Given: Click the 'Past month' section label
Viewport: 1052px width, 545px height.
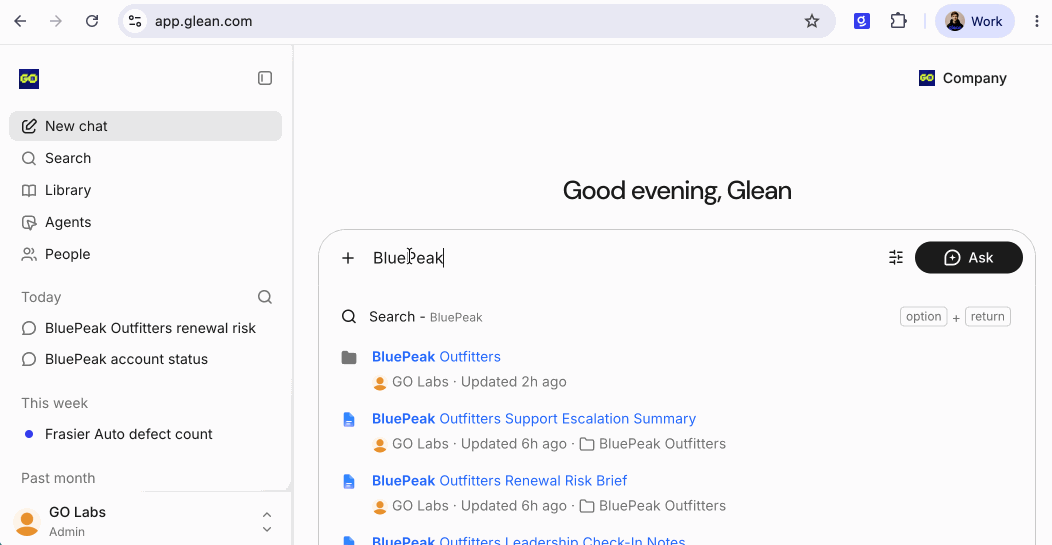Looking at the screenshot, I should (58, 479).
